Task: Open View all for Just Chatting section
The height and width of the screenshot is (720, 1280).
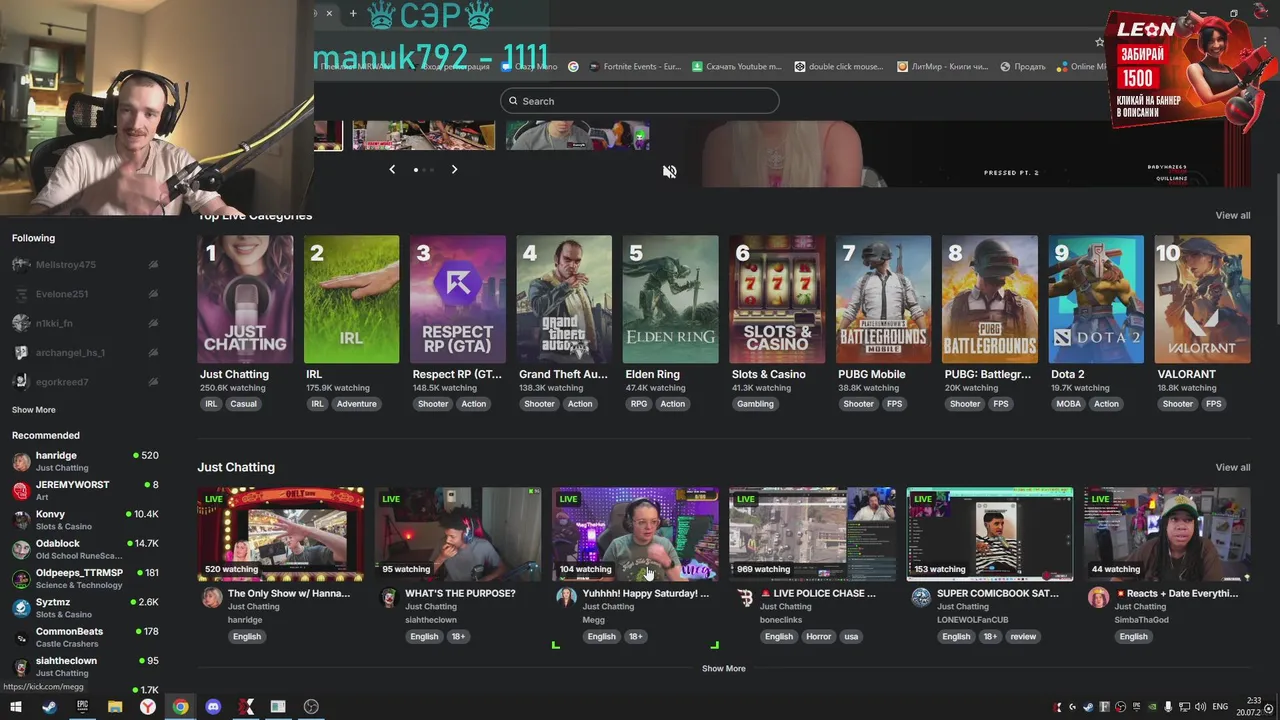Action: [1232, 468]
